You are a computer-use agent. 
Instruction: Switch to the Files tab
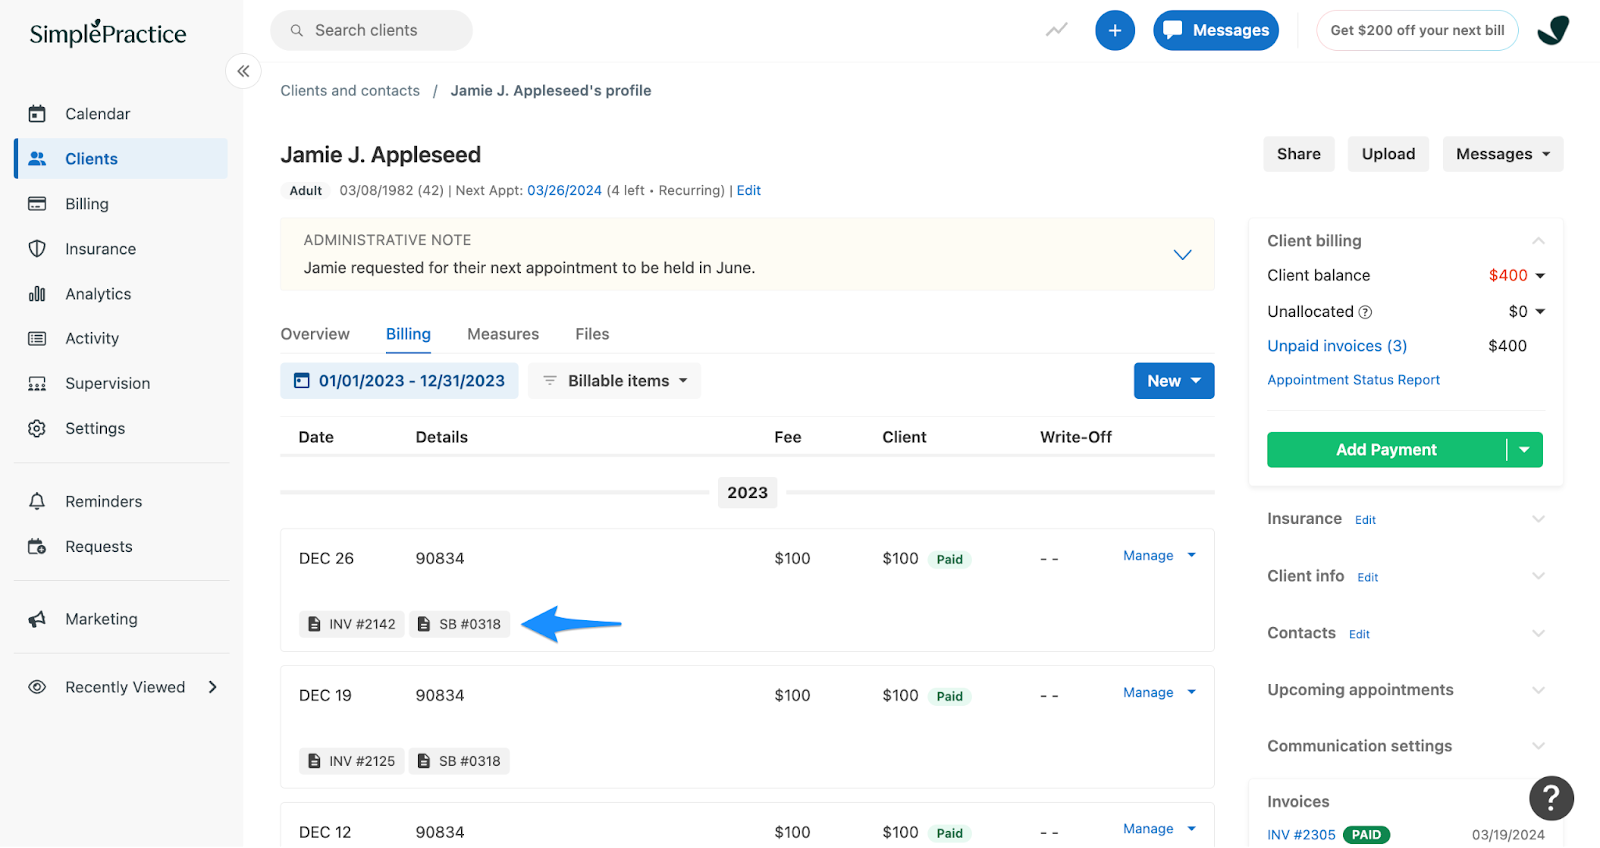tap(592, 334)
